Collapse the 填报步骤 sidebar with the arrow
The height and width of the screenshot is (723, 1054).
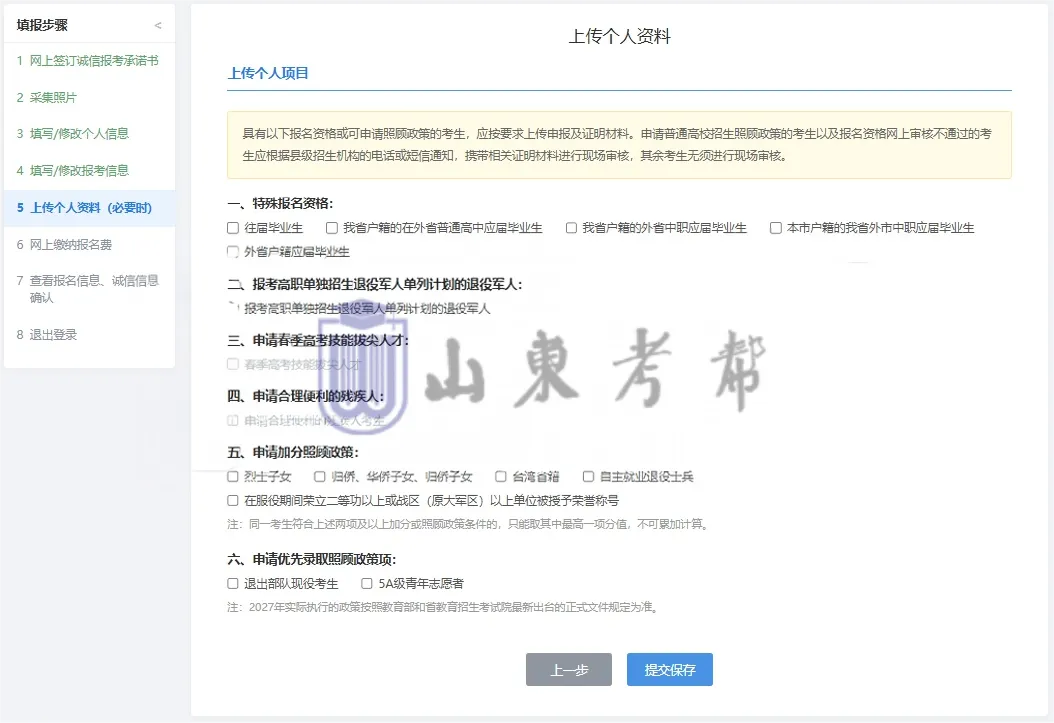[158, 26]
